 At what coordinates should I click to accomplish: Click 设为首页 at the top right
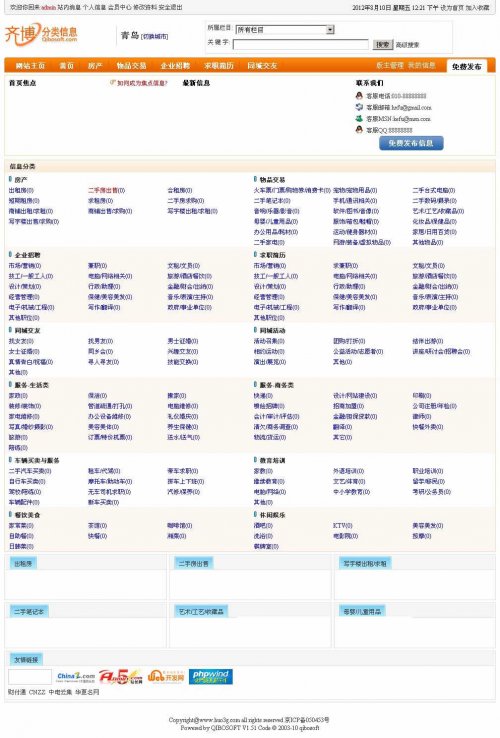point(452,8)
